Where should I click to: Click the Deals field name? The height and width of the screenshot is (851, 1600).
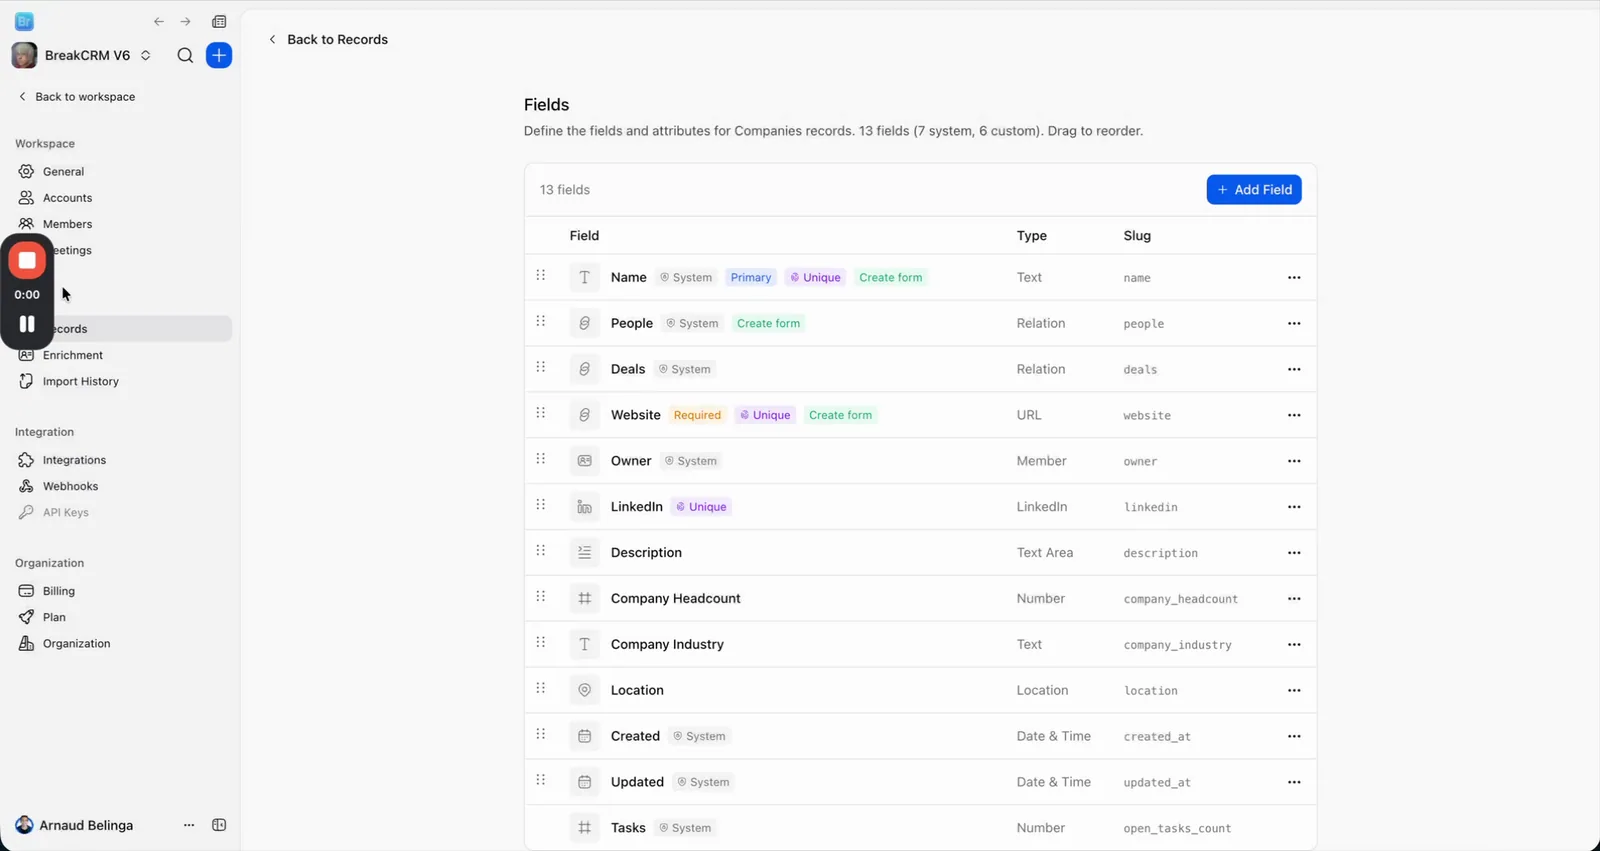click(628, 369)
